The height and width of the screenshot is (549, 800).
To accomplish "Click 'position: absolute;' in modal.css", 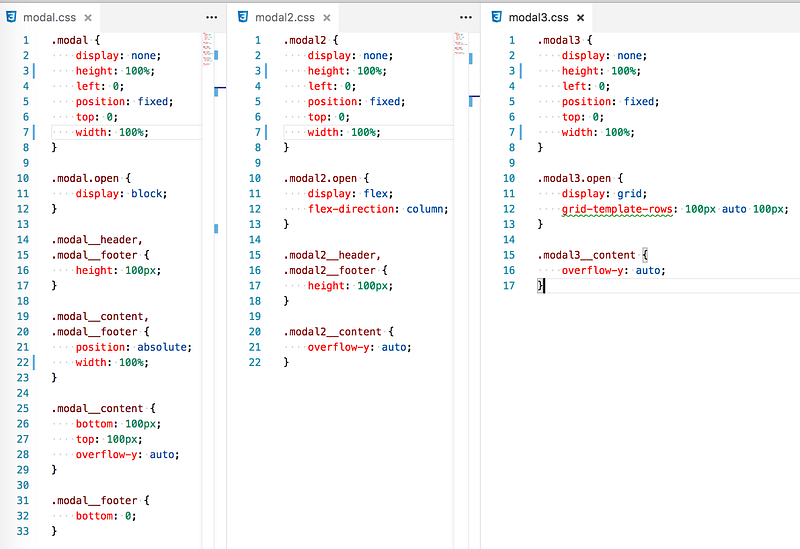I will 134,347.
